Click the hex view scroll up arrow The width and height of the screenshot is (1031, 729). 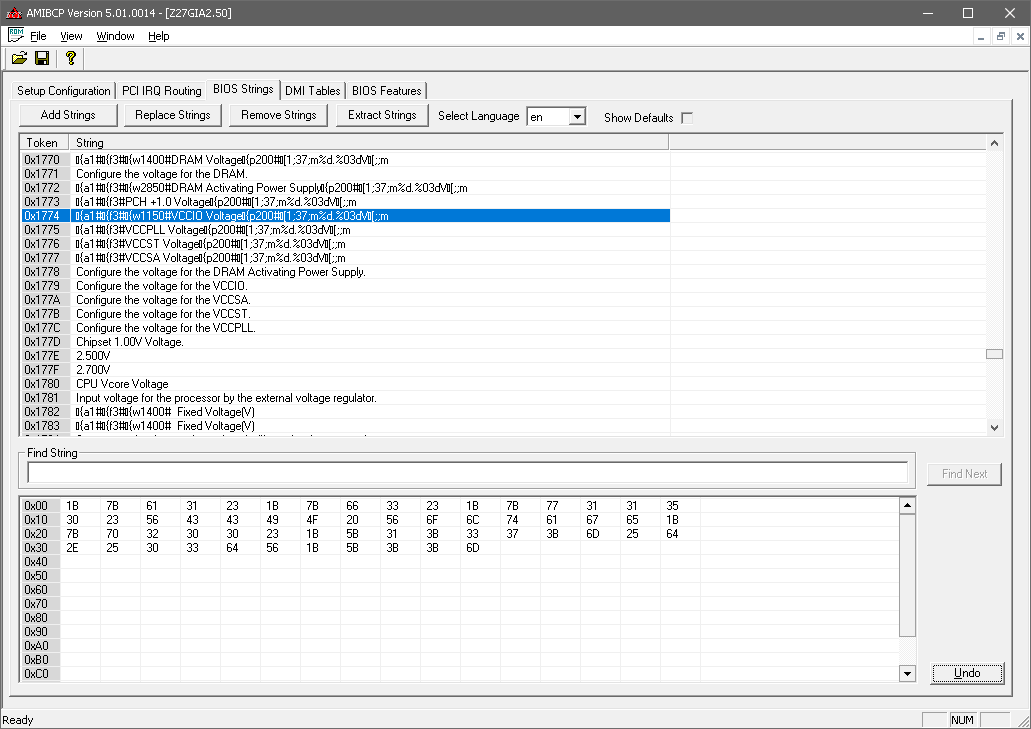(907, 506)
